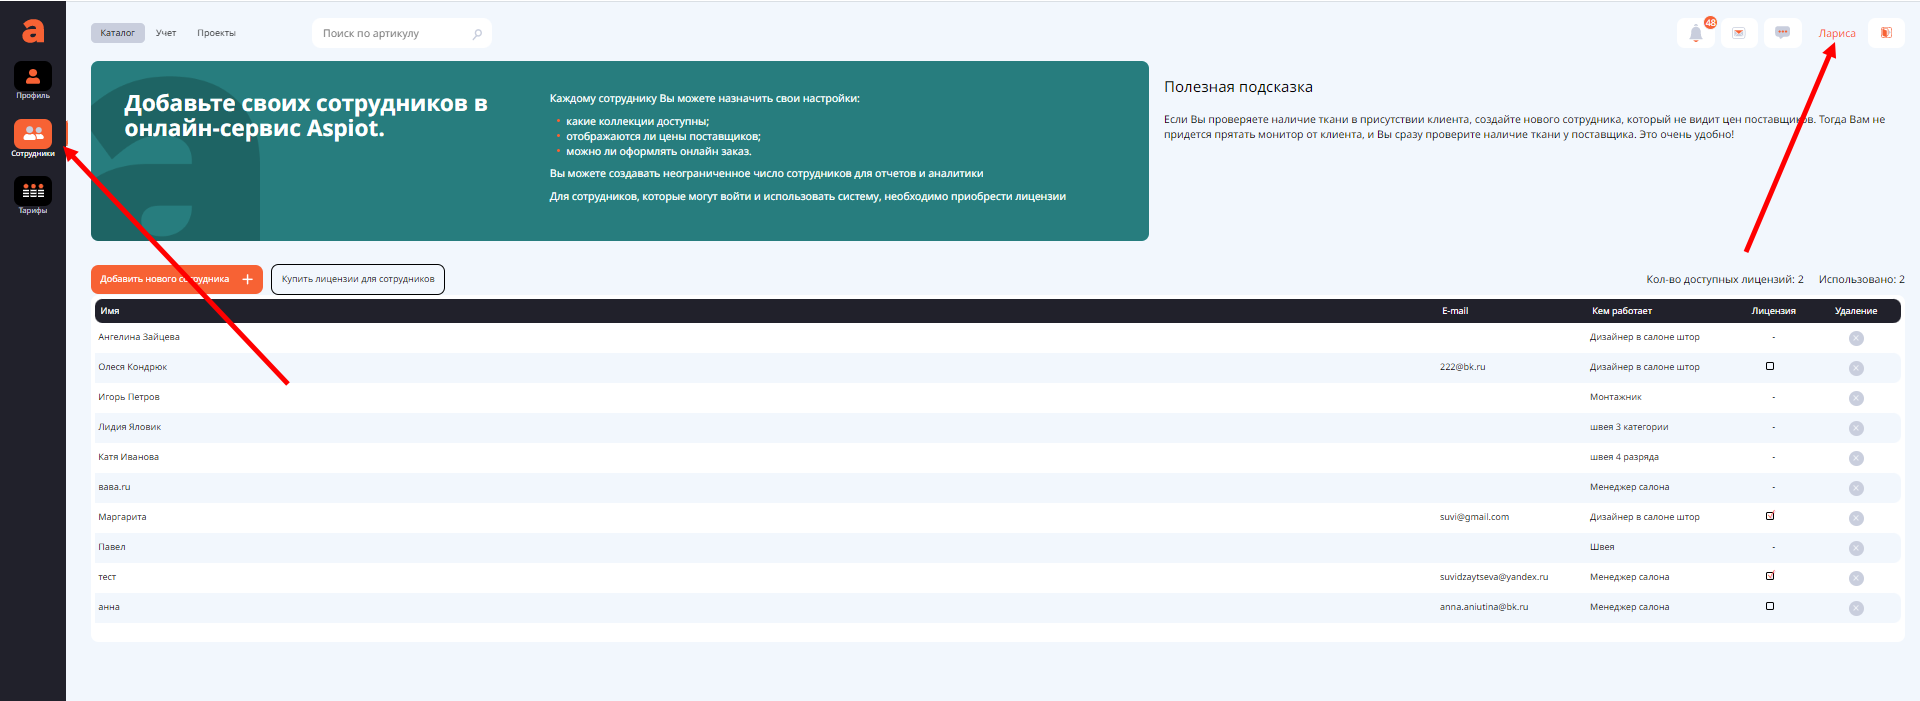
Task: Disable license for employee тест
Action: coord(1770,576)
